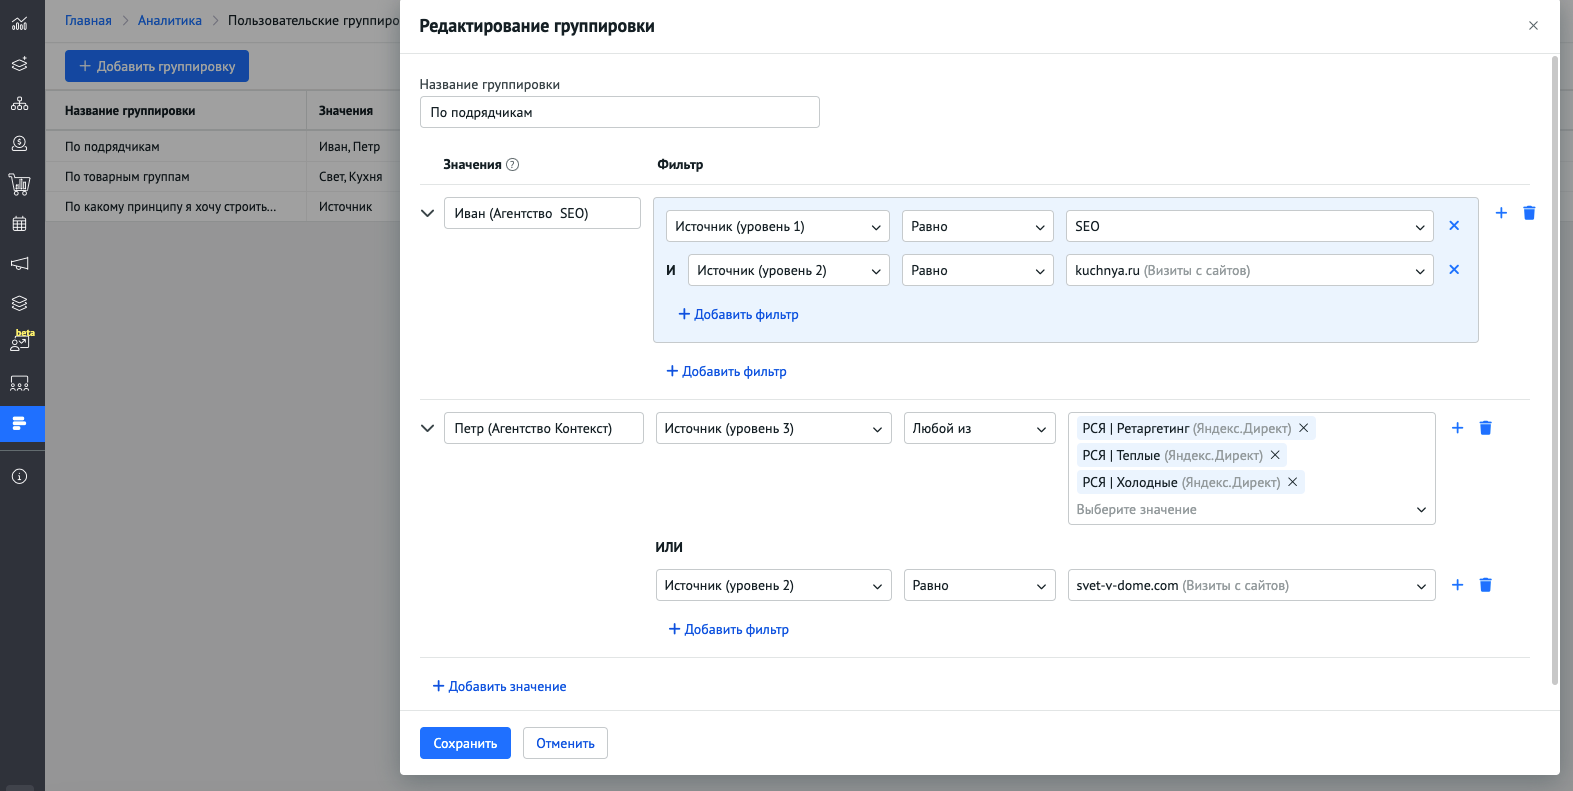Open Равно operator dropdown for svet-v-dome.com row
Viewport: 1573px width, 791px height.
(979, 585)
